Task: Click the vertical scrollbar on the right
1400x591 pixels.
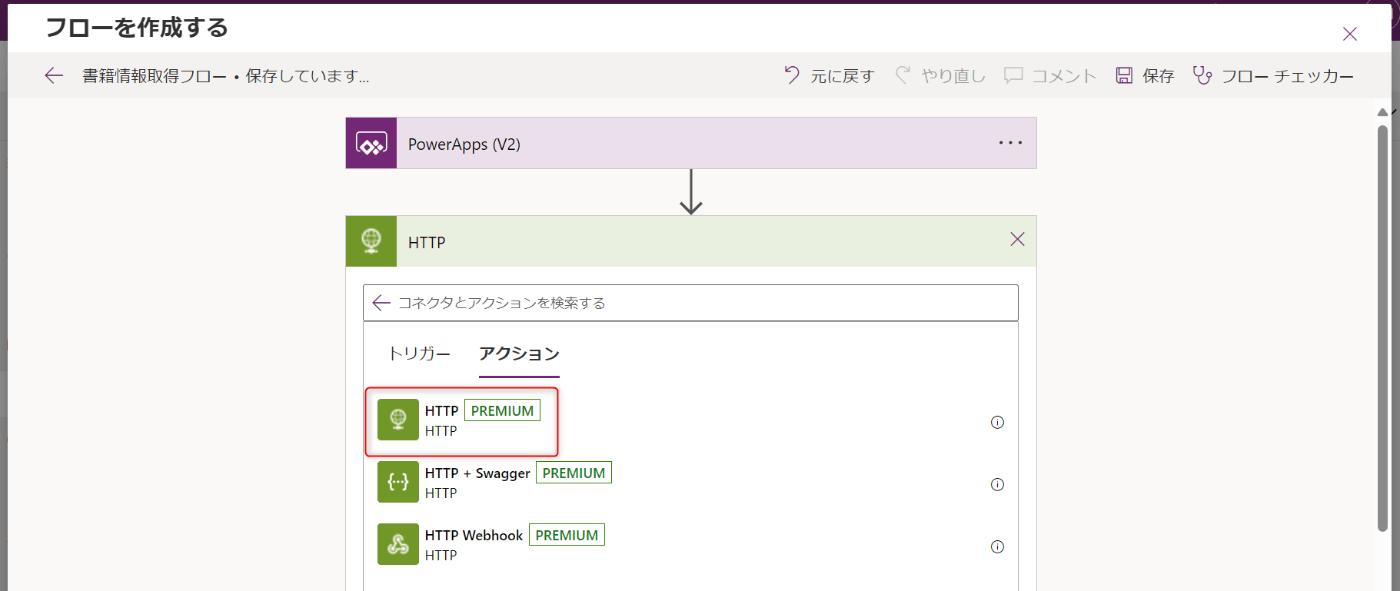Action: tap(1383, 328)
